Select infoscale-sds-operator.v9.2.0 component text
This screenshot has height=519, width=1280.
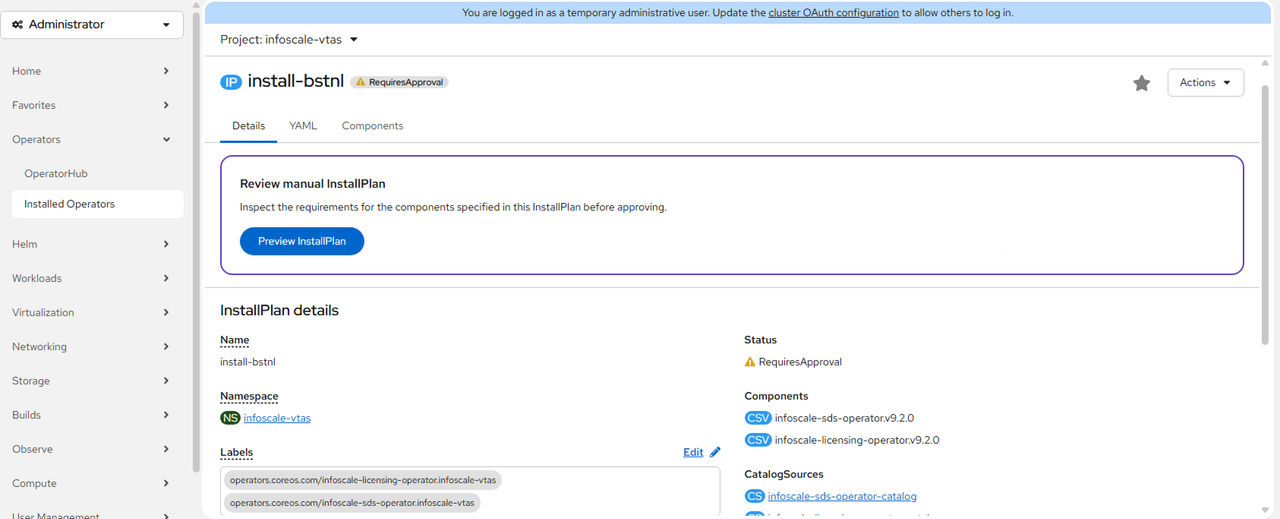pyautogui.click(x=844, y=418)
